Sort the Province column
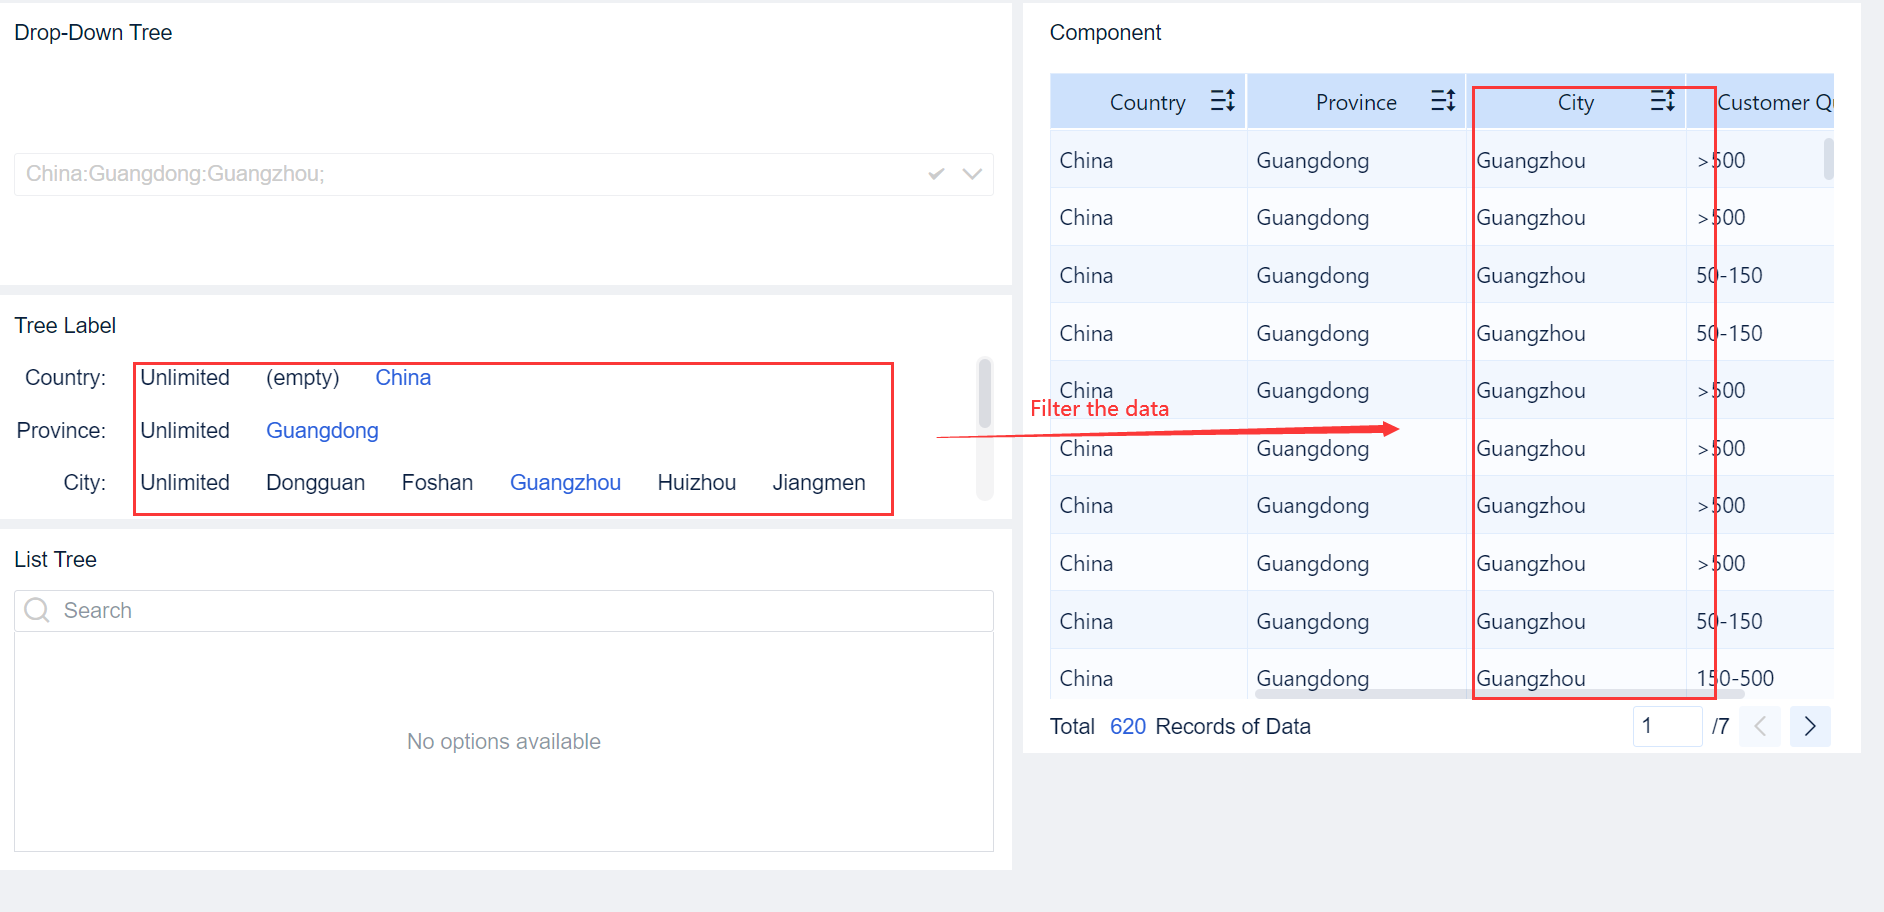This screenshot has height=912, width=1884. tap(1443, 100)
